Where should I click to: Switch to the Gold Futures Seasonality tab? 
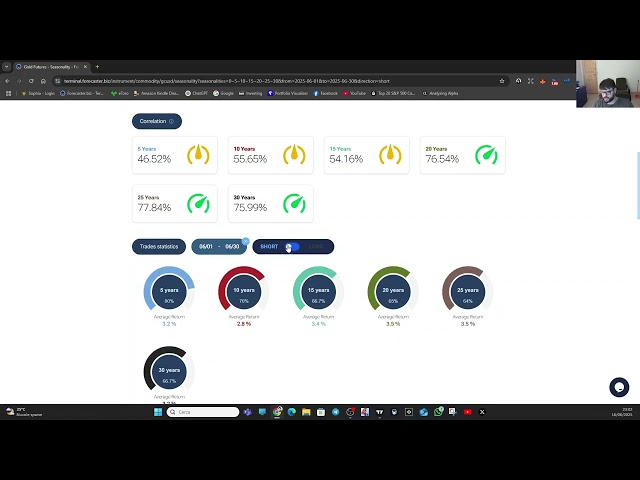(x=50, y=66)
